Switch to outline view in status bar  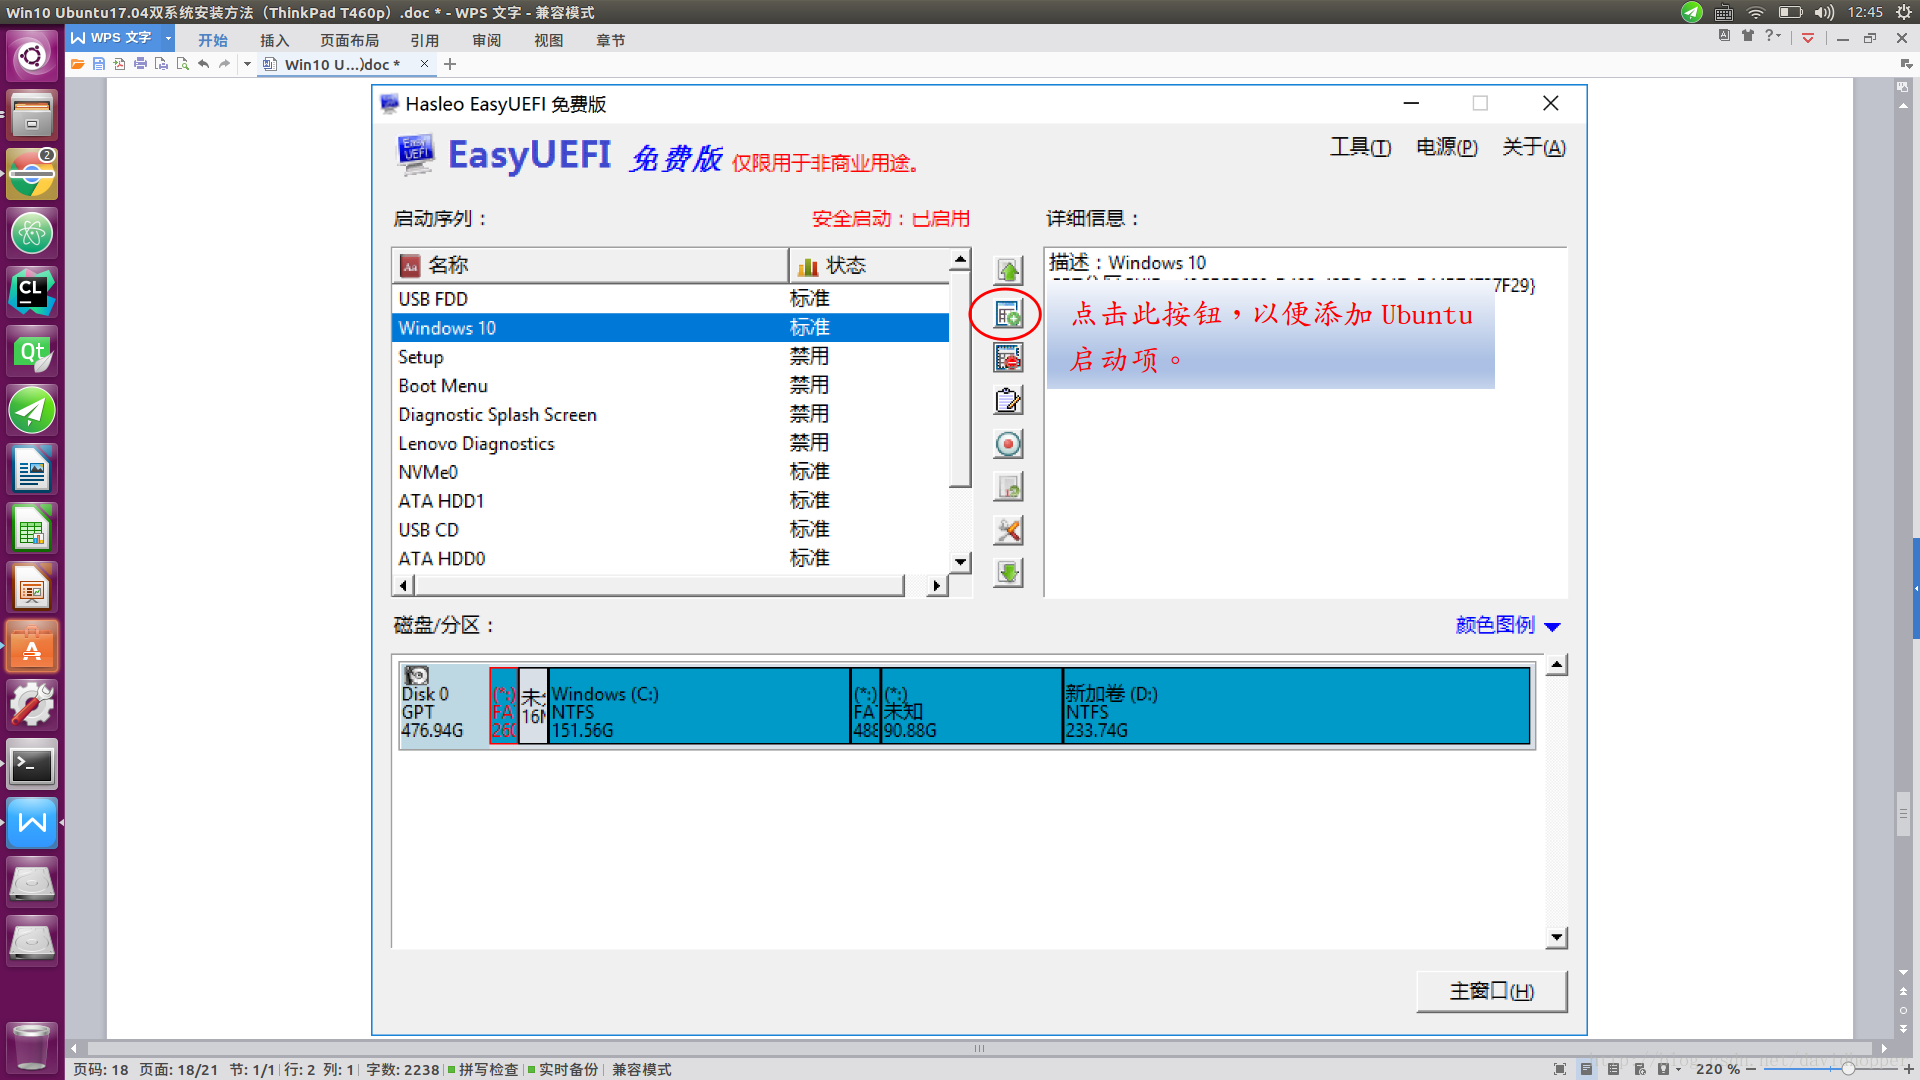[x=1613, y=1069]
